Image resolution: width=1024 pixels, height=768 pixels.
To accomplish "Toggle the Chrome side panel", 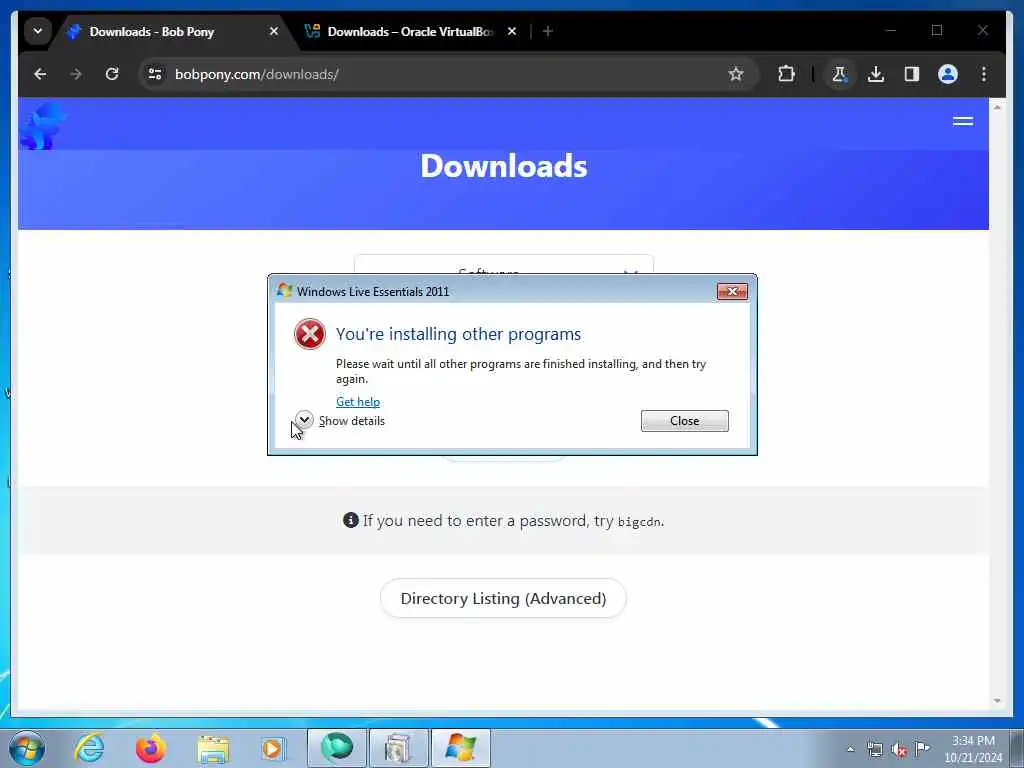I will point(912,74).
